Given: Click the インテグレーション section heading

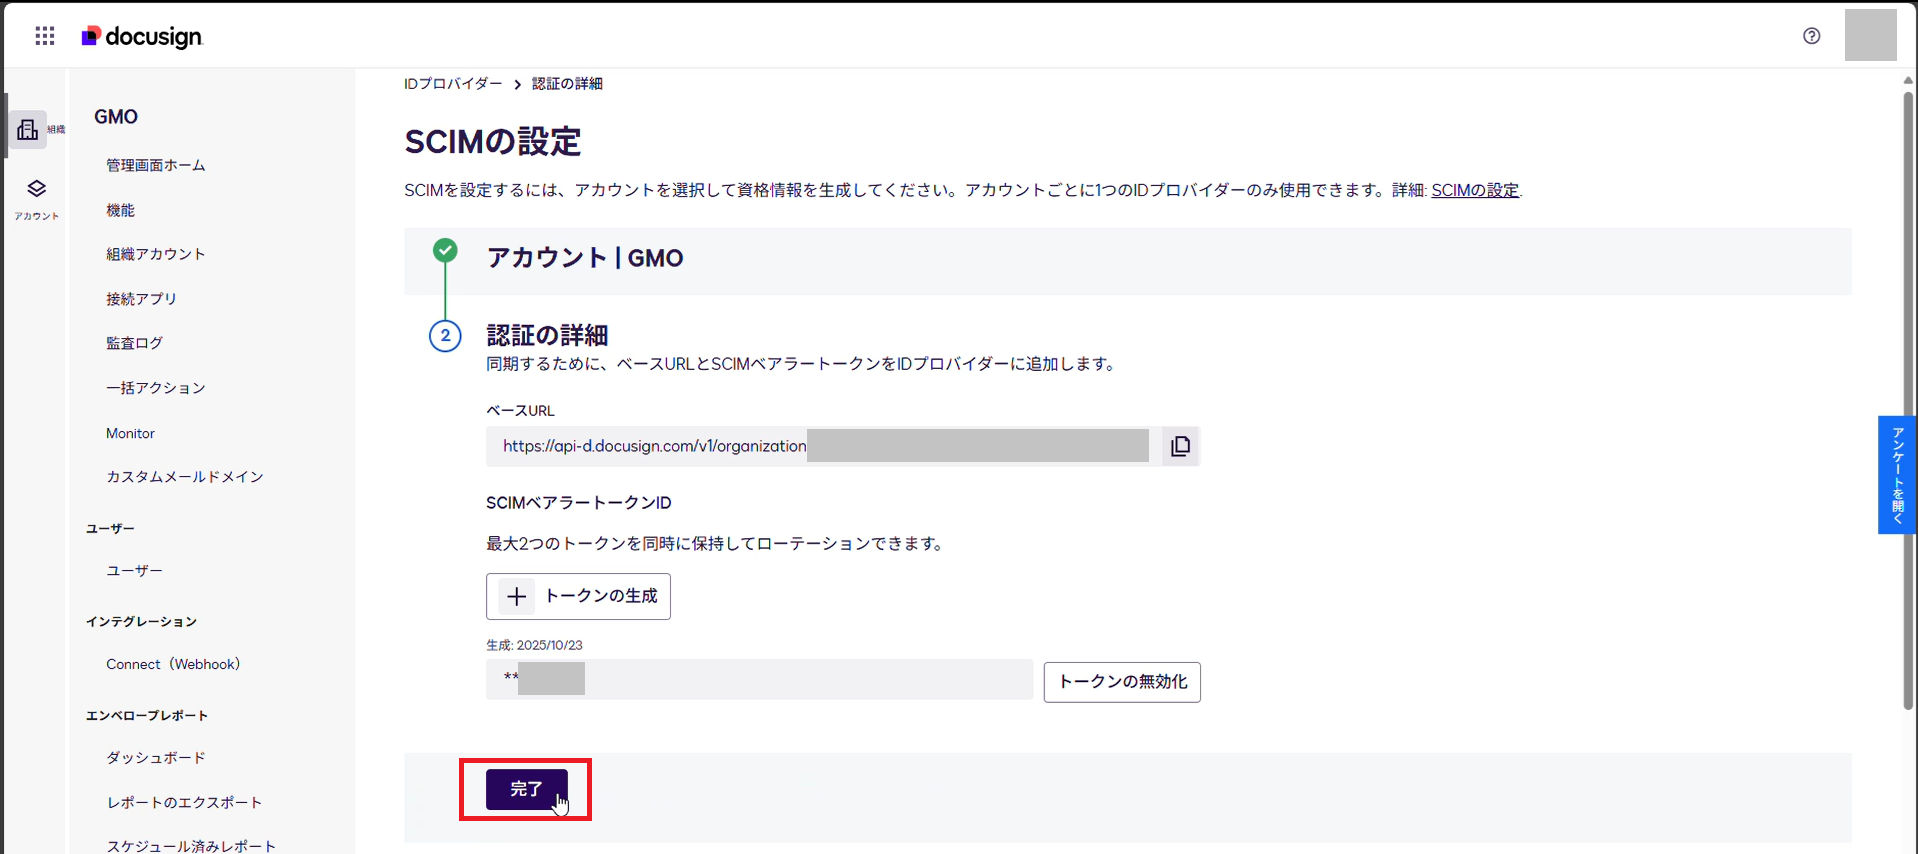Looking at the screenshot, I should point(141,622).
